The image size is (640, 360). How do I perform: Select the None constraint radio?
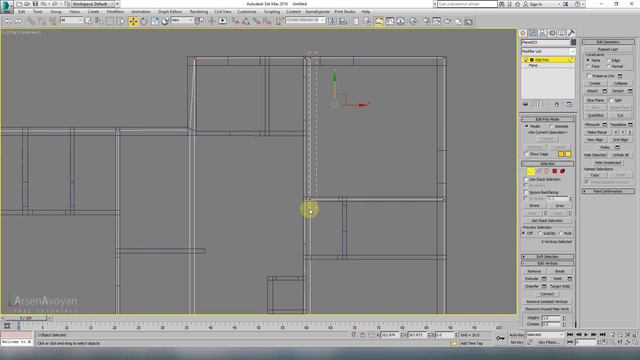tap(588, 60)
